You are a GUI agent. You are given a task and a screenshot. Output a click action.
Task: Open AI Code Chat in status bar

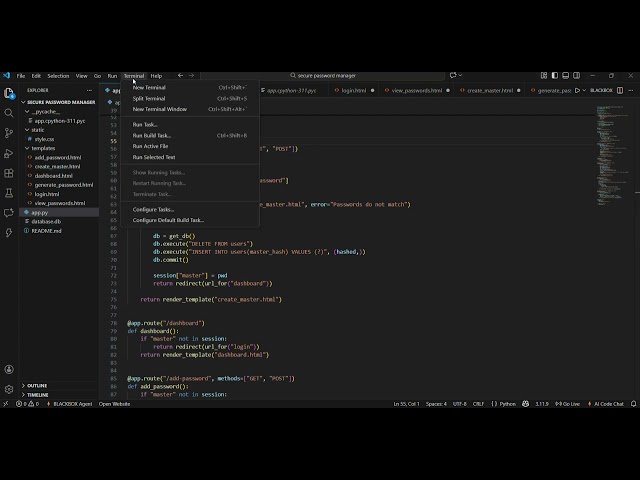coord(606,404)
